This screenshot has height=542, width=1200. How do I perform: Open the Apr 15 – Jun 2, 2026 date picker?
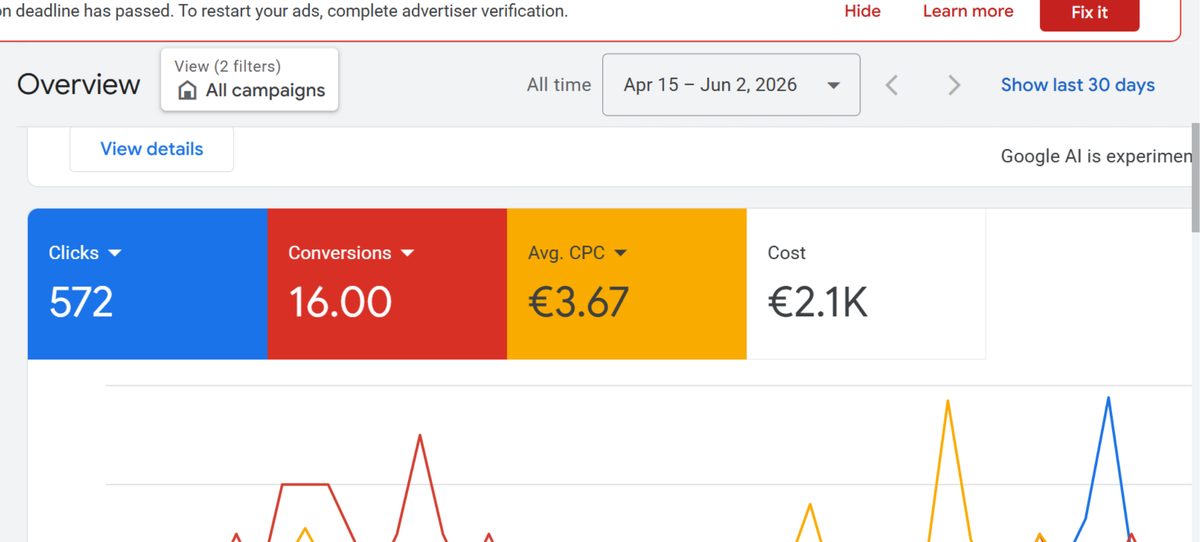point(731,85)
